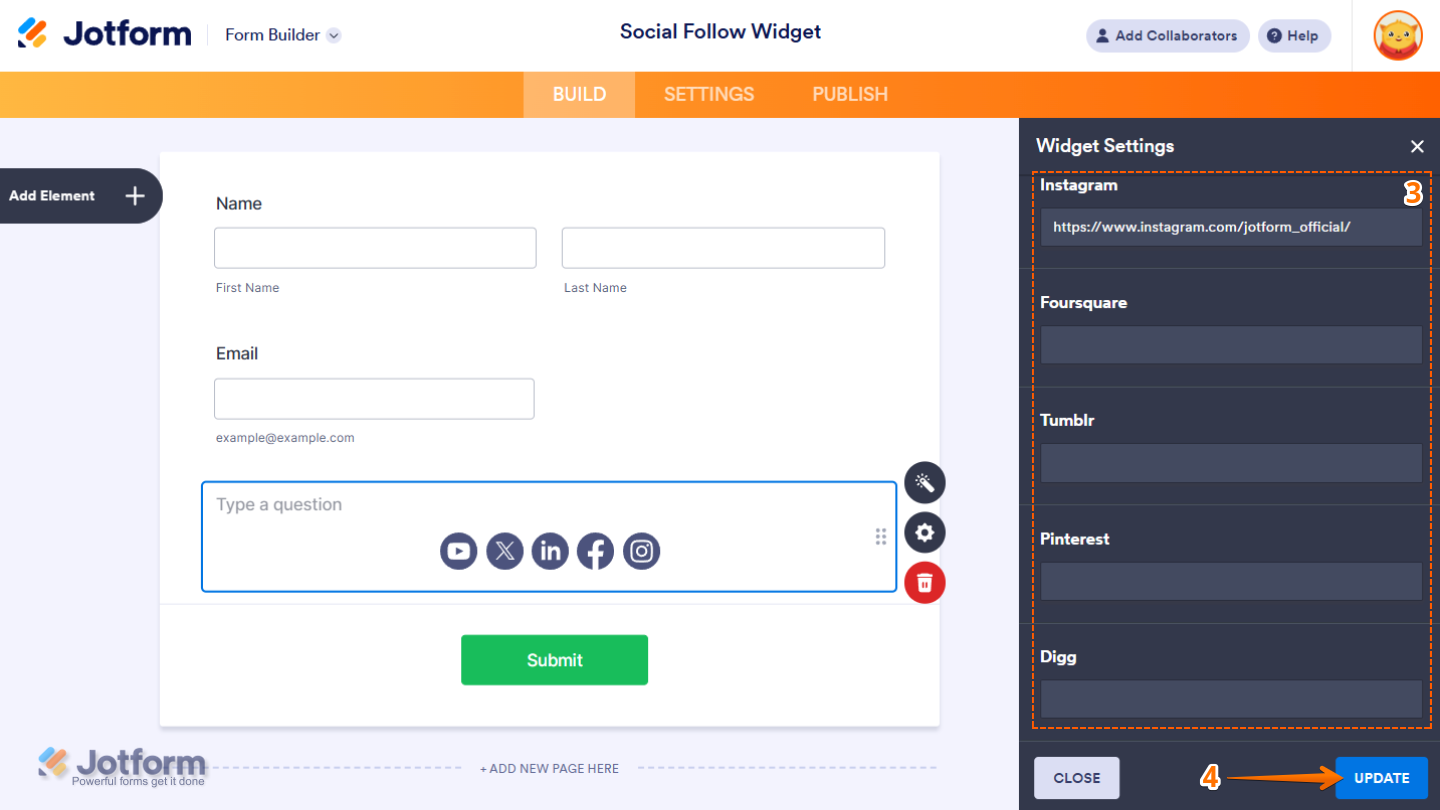Switch to the PUBLISH tab

(849, 94)
